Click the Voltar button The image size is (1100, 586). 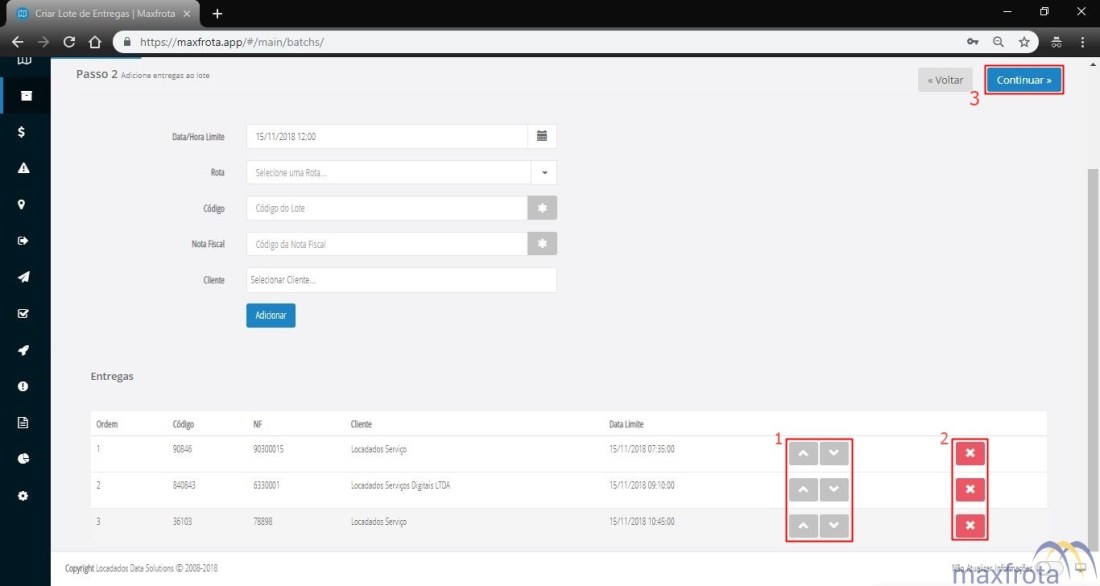click(x=944, y=80)
